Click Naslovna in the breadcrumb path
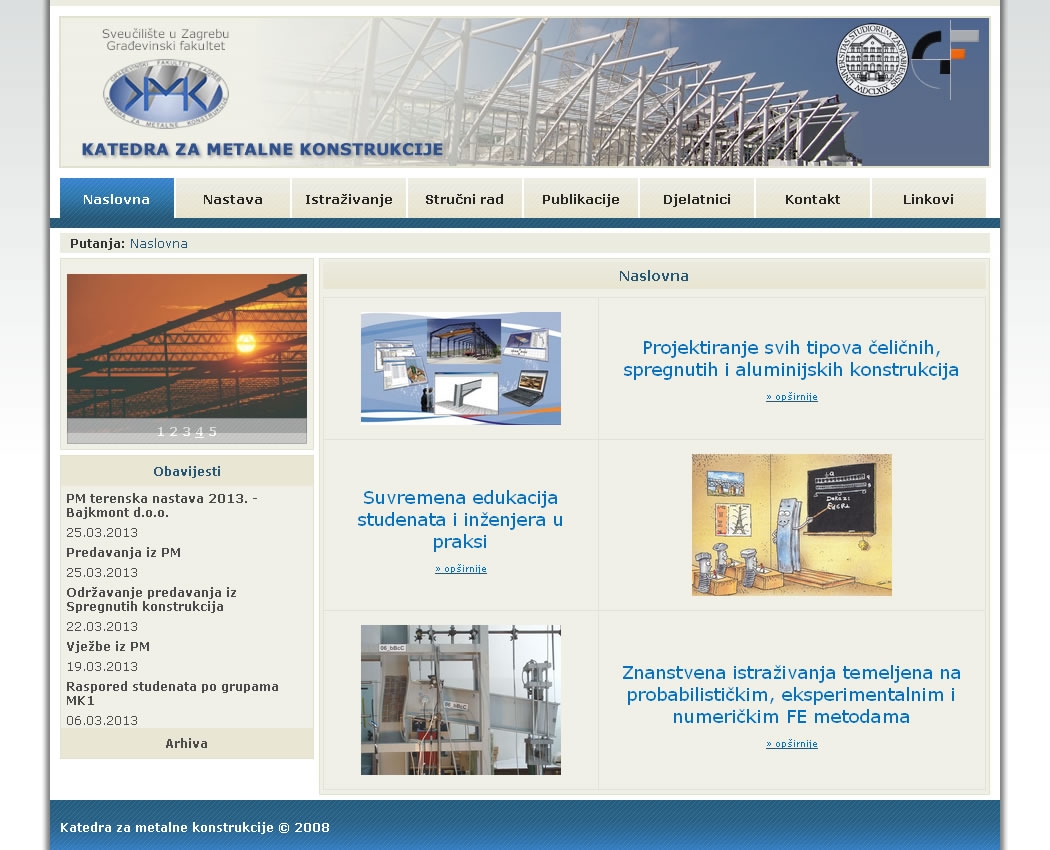 coord(158,243)
